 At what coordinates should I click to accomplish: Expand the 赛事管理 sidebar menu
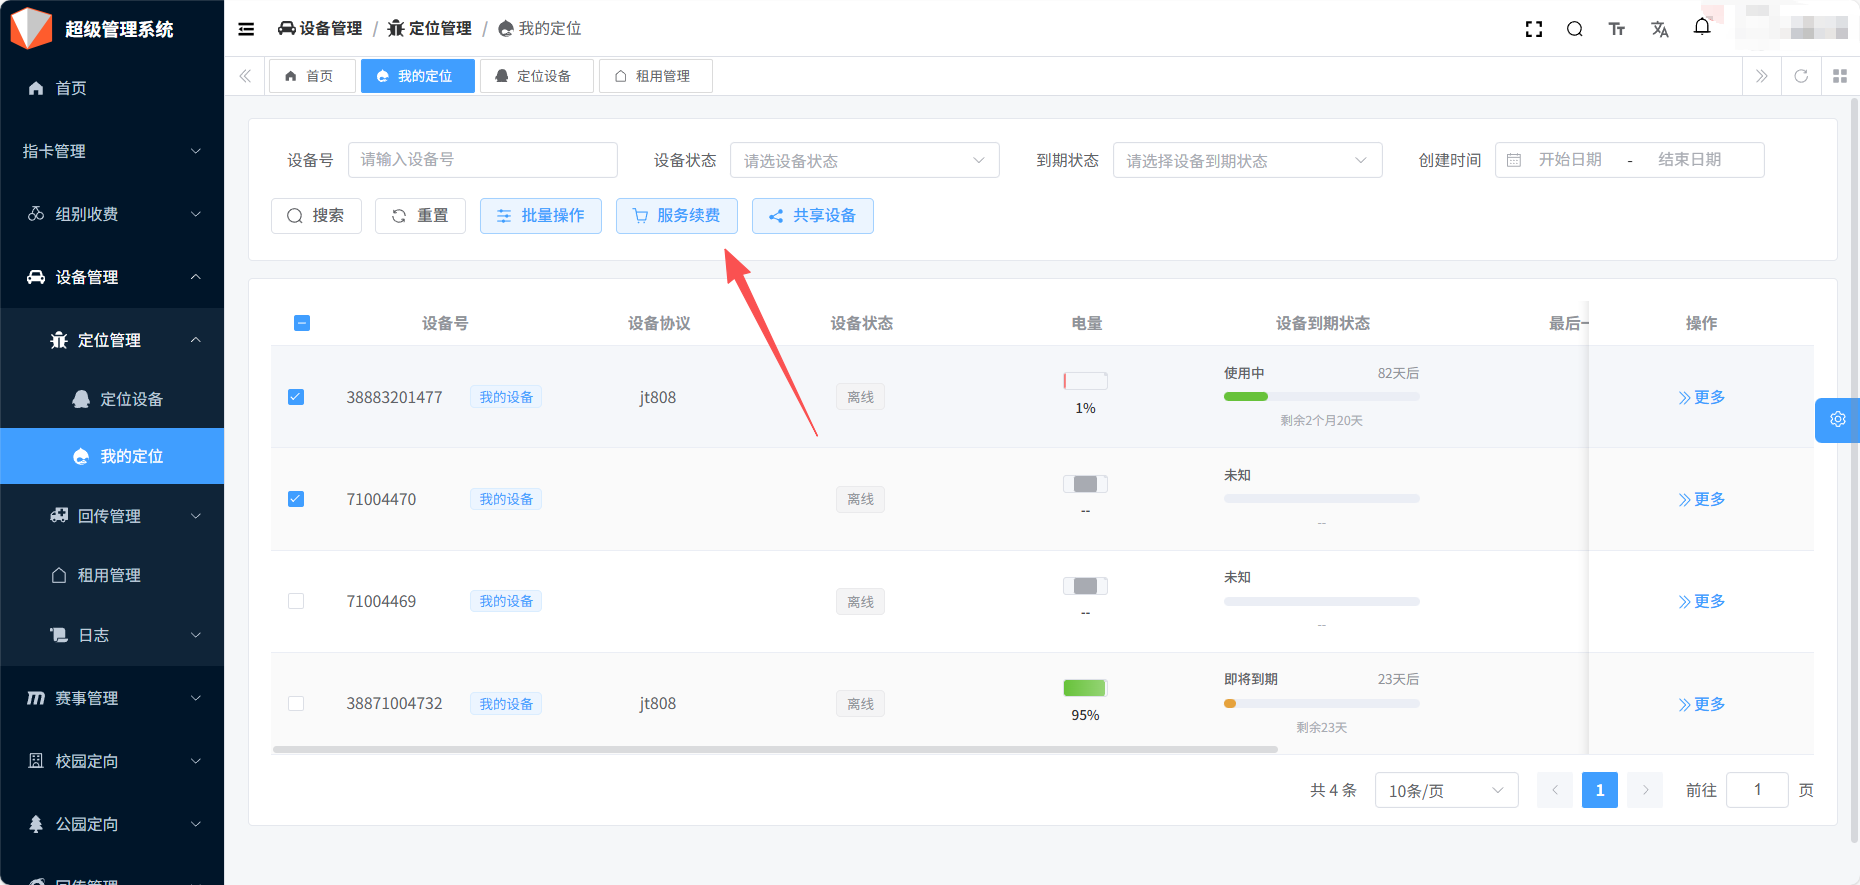coord(112,698)
